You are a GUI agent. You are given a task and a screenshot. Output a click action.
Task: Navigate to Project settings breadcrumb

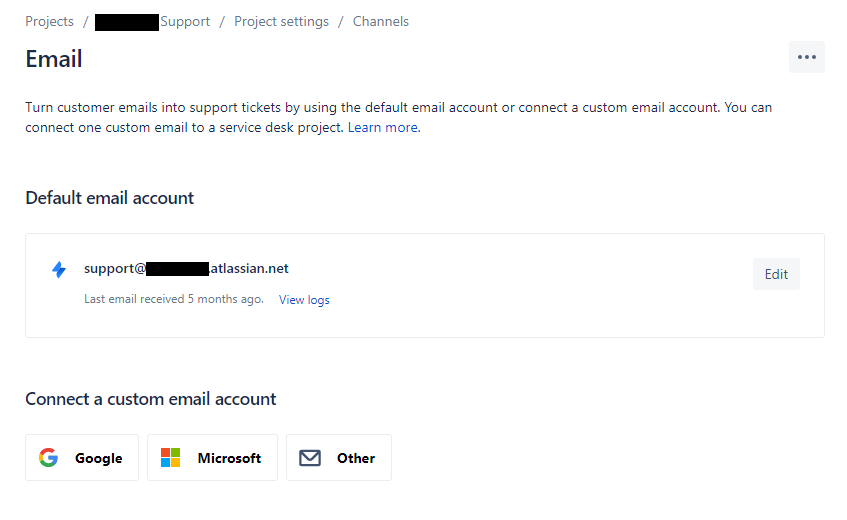point(281,22)
